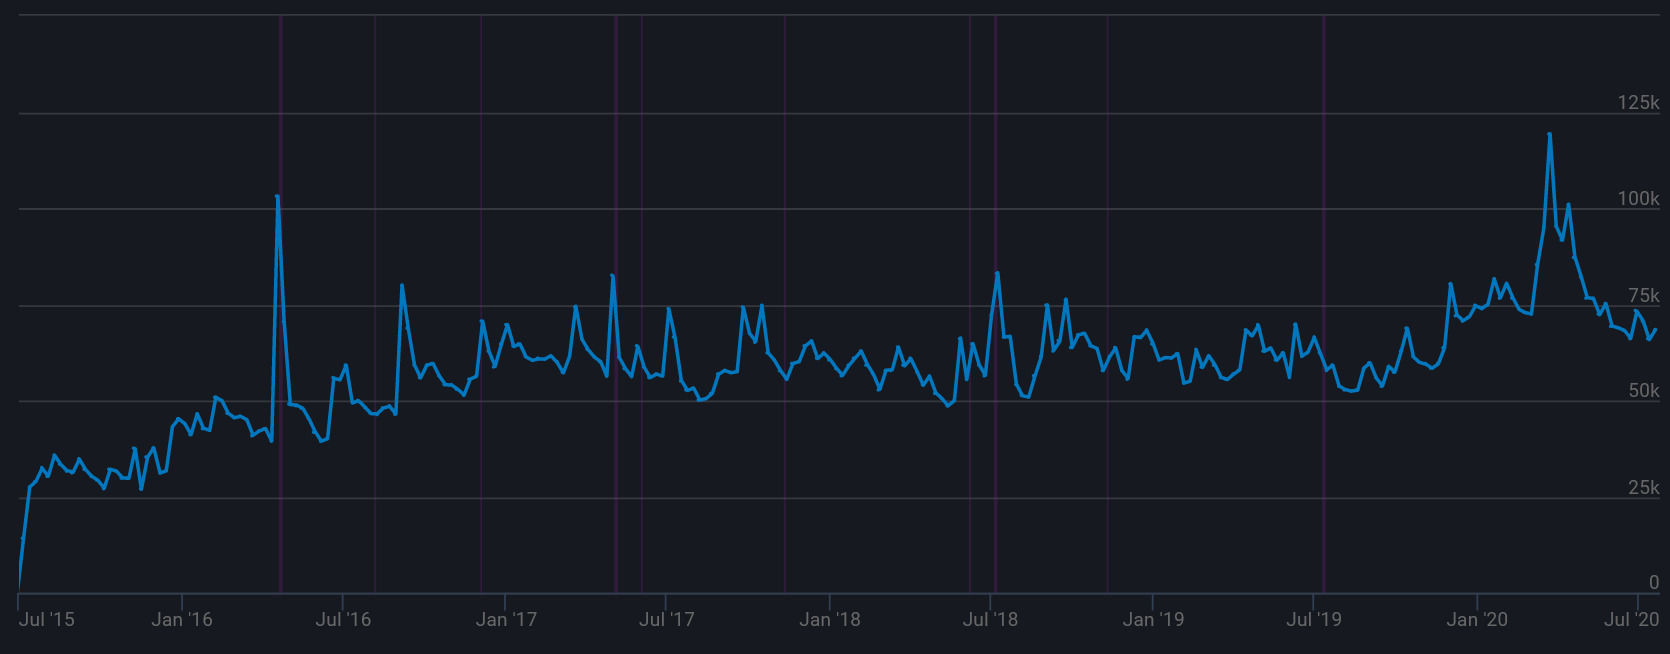This screenshot has height=654, width=1670.
Task: Select the Jan '18 date label
Action: (830, 620)
